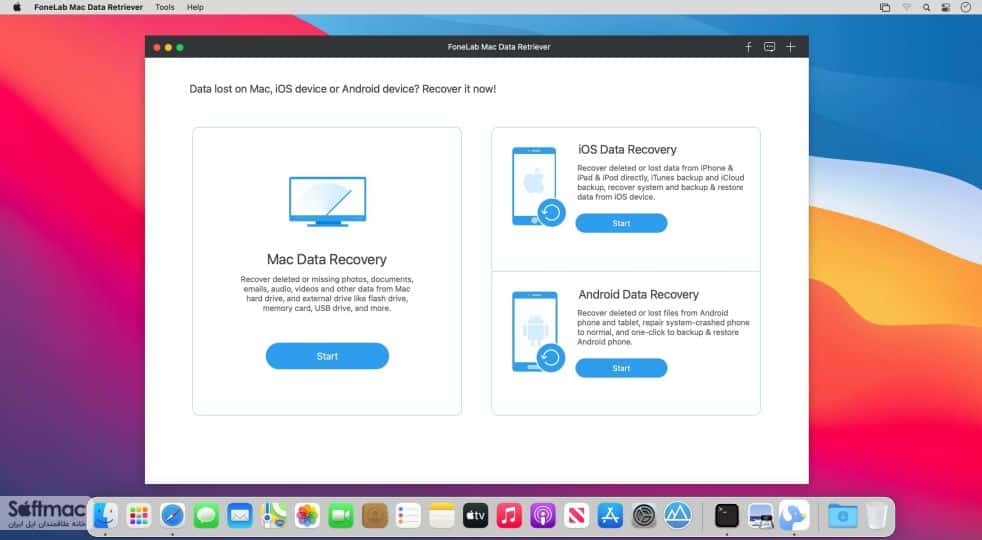Start Mac Data Recovery
The height and width of the screenshot is (540, 982).
[x=327, y=356]
